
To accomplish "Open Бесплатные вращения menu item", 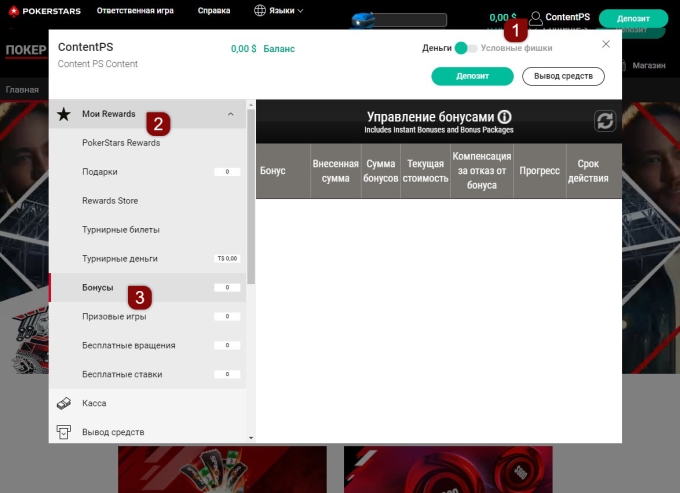I will (147, 345).
